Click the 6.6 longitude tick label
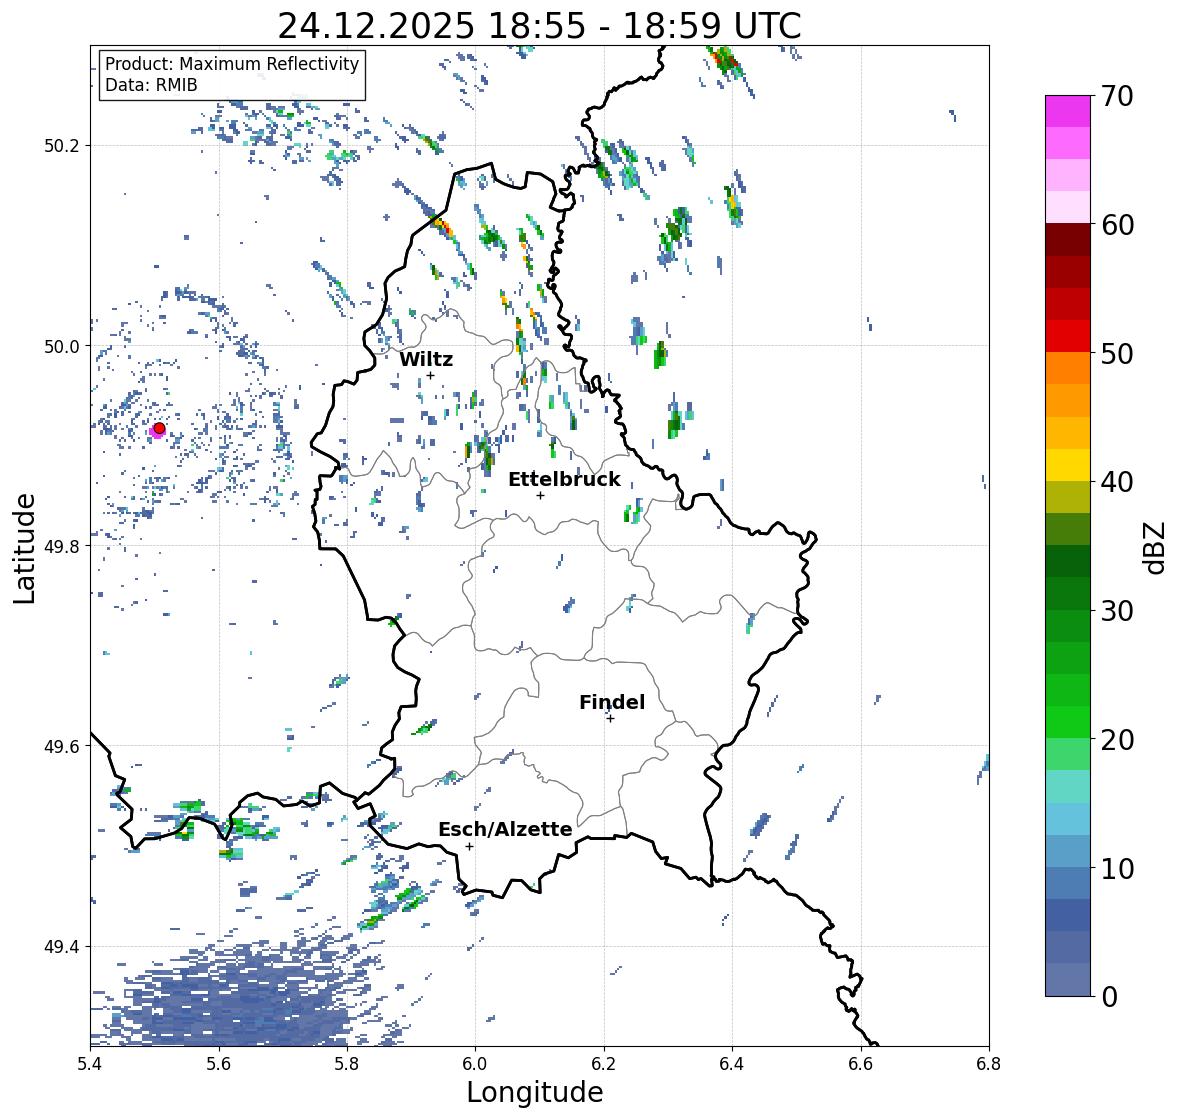This screenshot has width=1179, height=1117. (861, 1064)
